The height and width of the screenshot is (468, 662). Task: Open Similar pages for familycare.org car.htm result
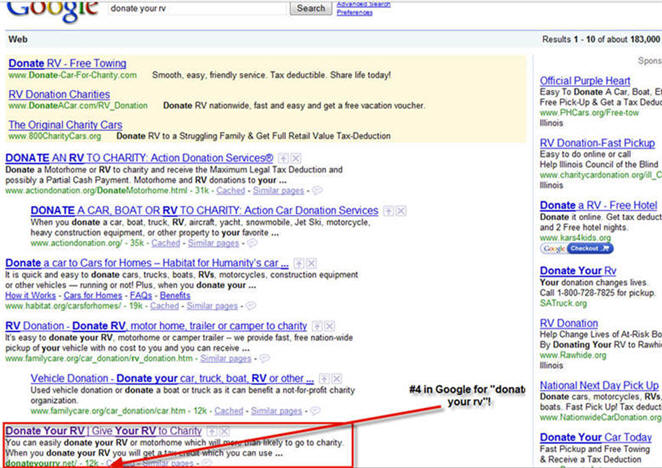pos(276,411)
